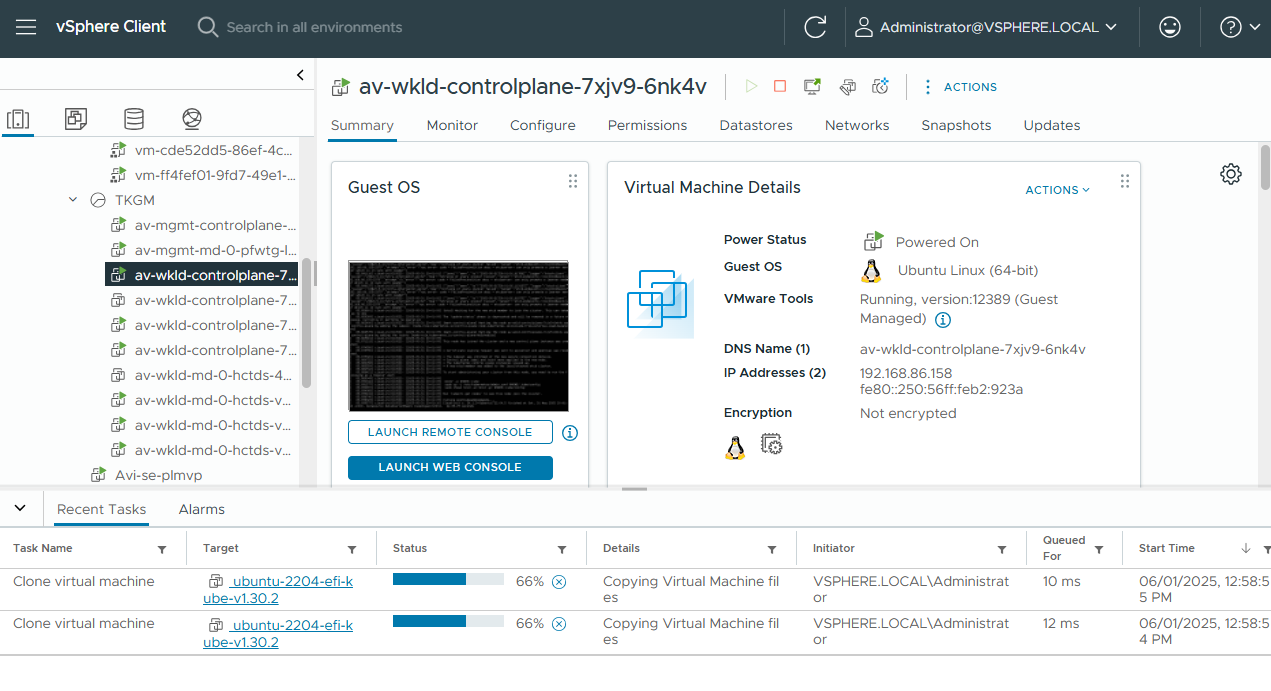Open the Hosts and Clusters inventory view
This screenshot has height=691, width=1271.
coord(18,120)
